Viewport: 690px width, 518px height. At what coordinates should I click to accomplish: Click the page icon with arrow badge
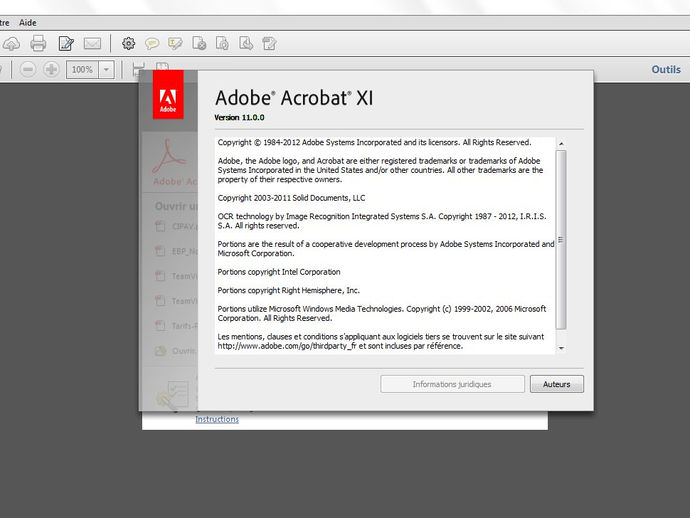(246, 43)
